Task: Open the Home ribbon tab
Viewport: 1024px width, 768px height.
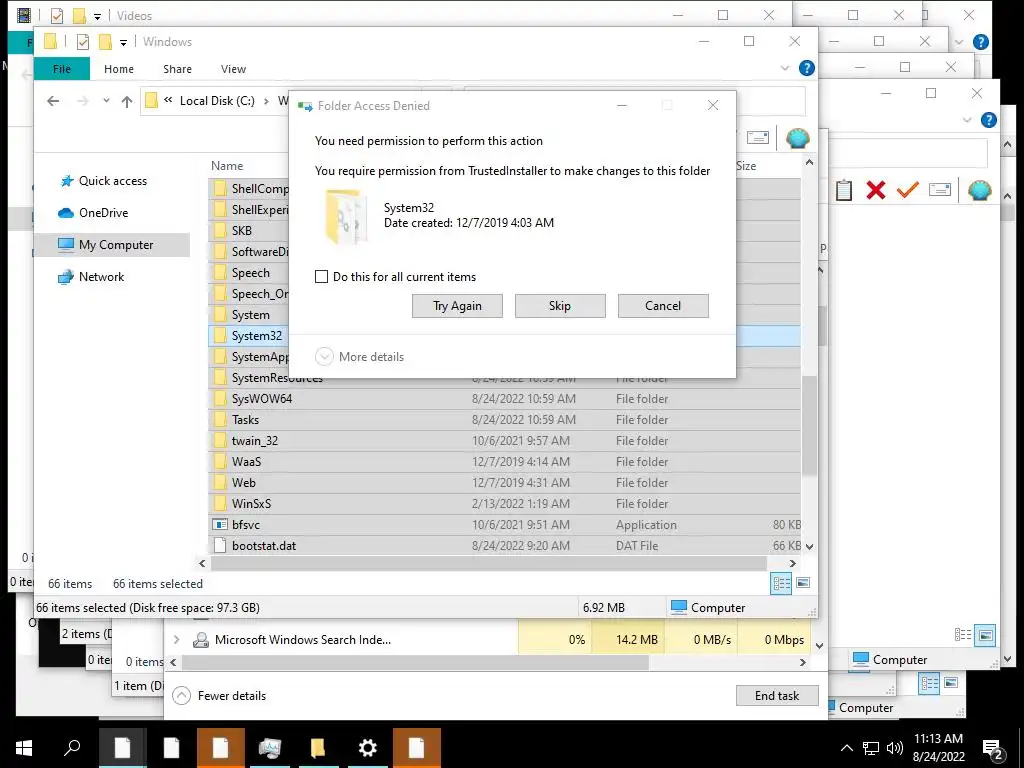Action: [x=119, y=69]
